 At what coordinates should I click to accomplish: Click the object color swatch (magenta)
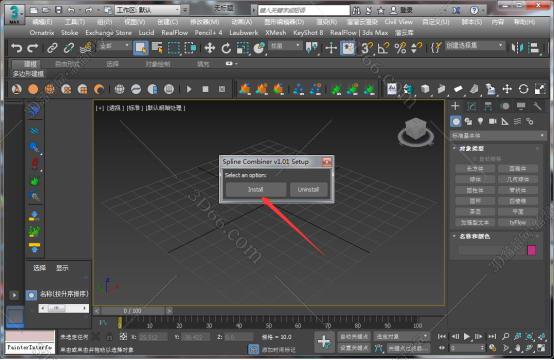tap(532, 250)
